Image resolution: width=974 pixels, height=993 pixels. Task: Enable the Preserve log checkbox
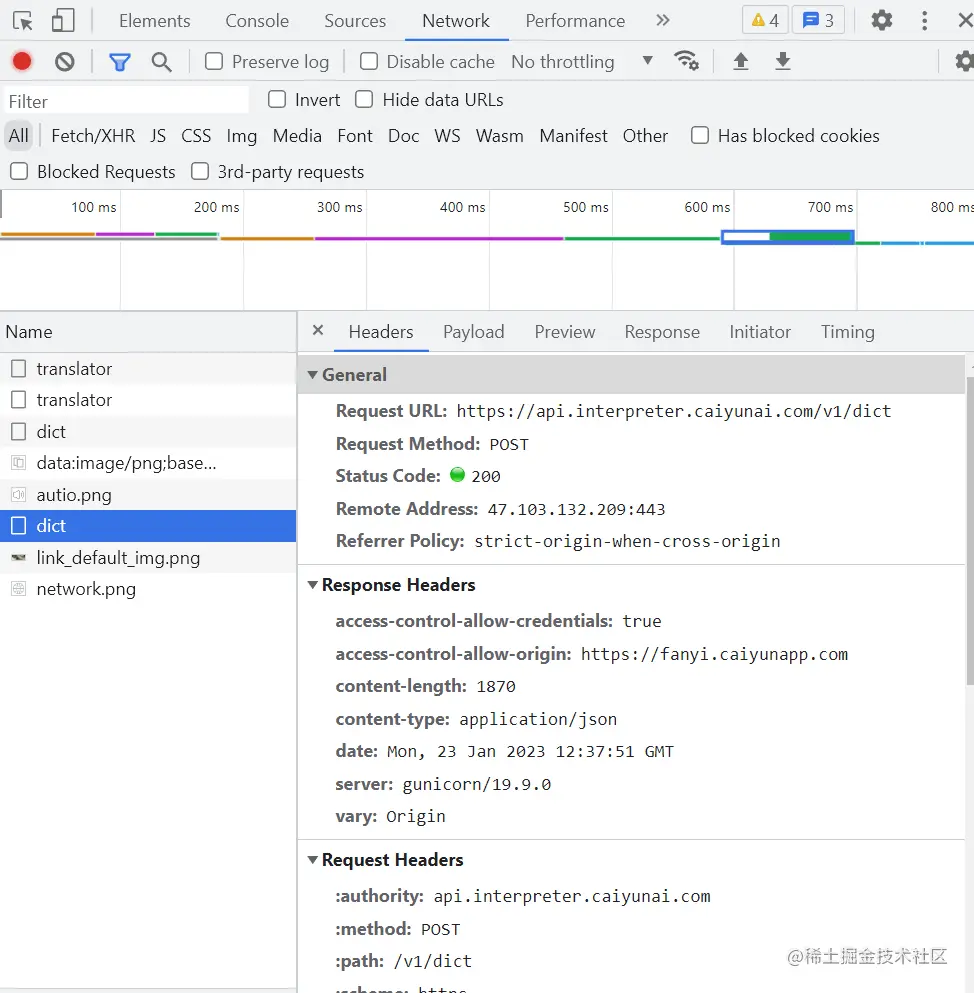[214, 61]
